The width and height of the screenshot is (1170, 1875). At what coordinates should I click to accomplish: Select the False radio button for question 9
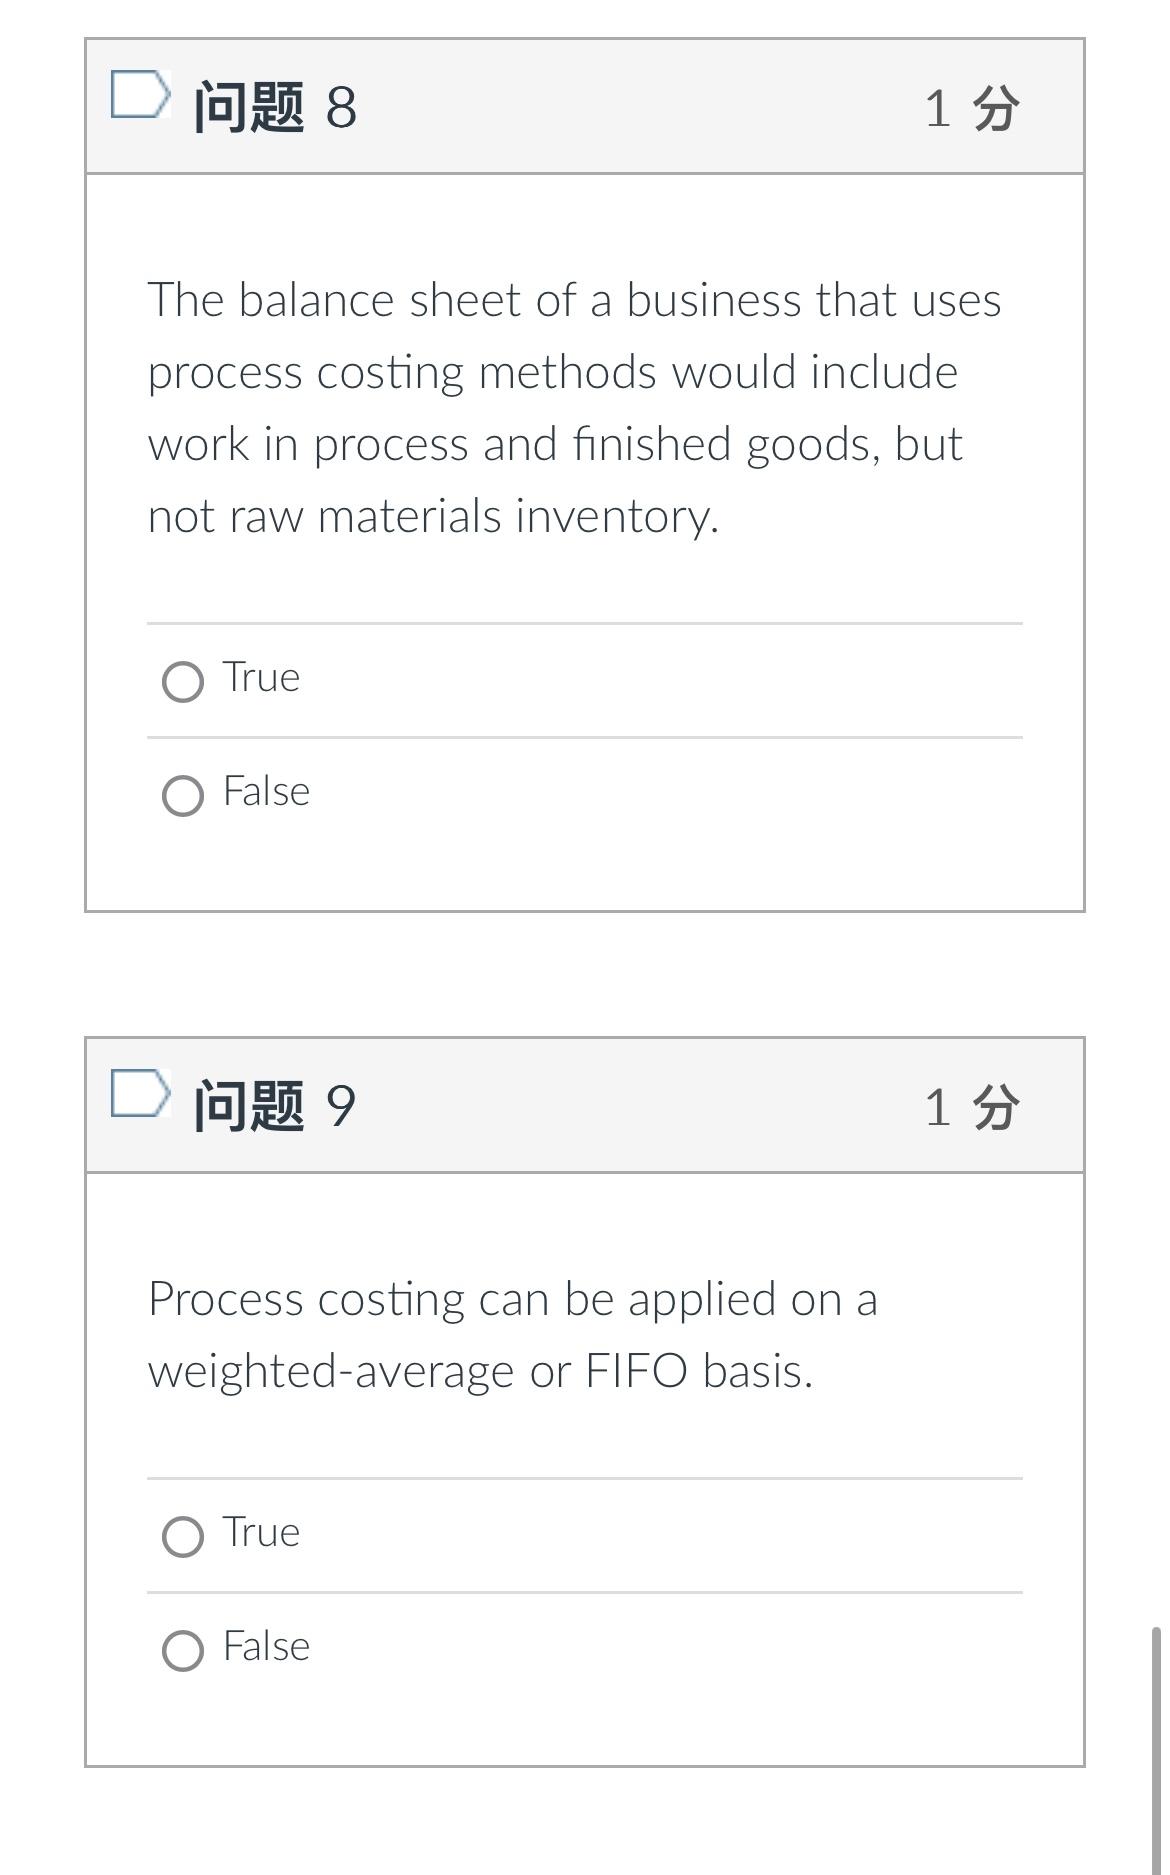coord(183,1650)
